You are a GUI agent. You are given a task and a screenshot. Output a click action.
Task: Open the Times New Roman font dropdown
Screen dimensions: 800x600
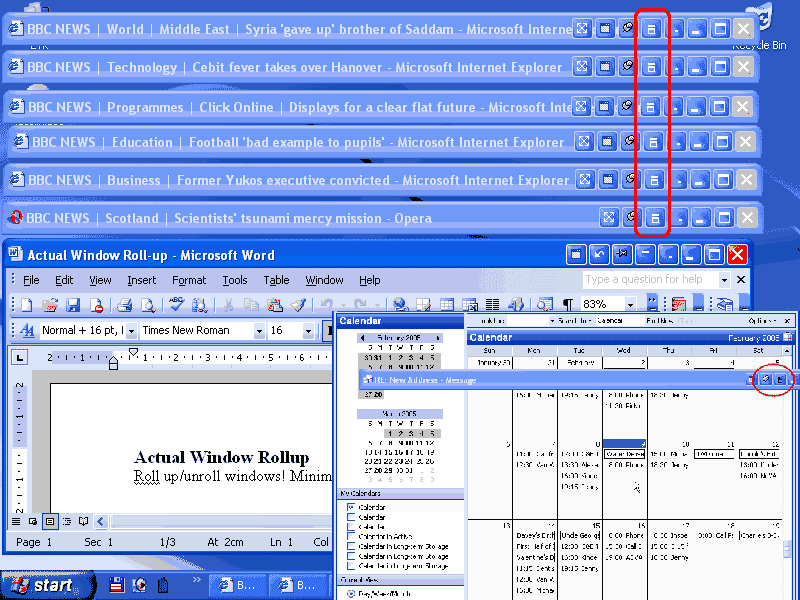click(x=259, y=331)
